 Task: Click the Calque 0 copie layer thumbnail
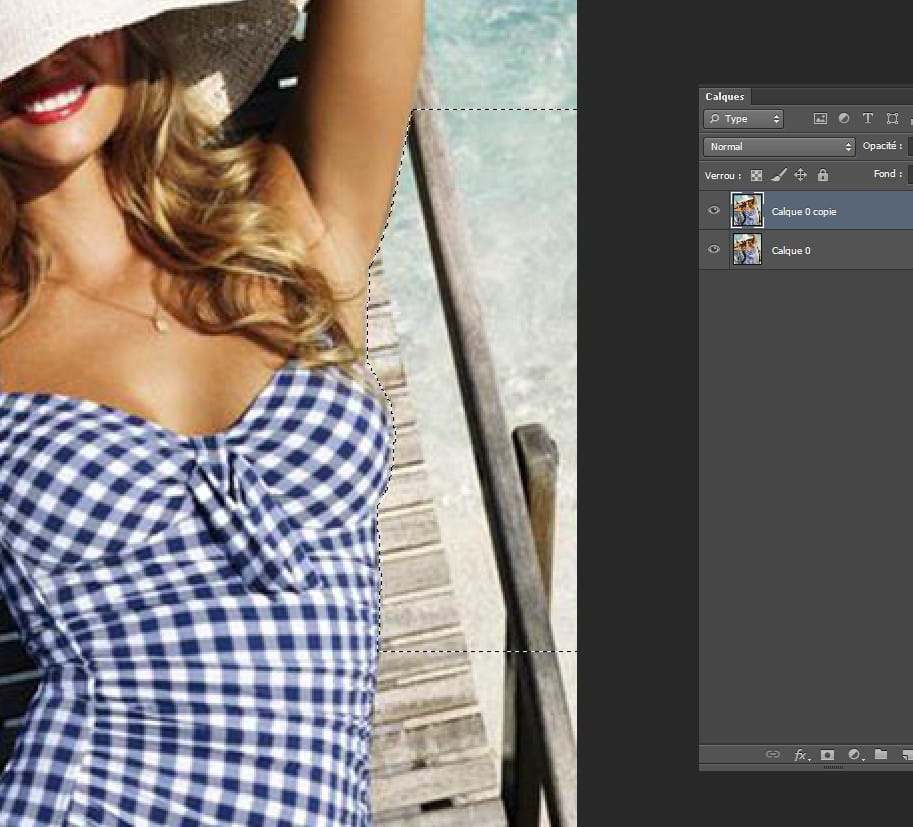point(747,211)
